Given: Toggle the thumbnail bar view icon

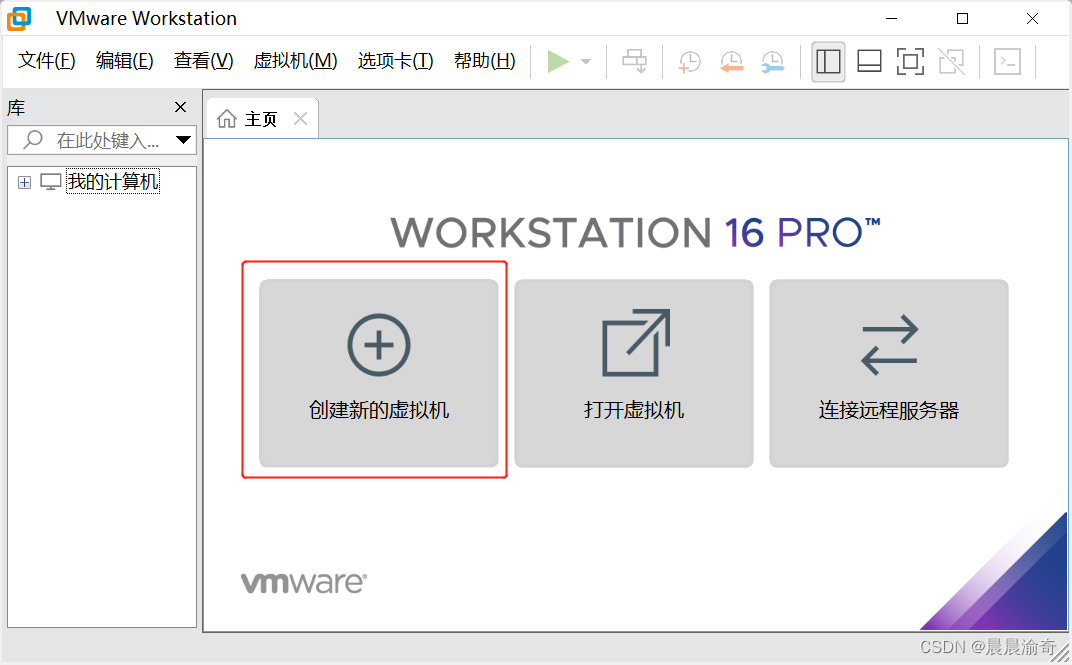Looking at the screenshot, I should pos(869,62).
